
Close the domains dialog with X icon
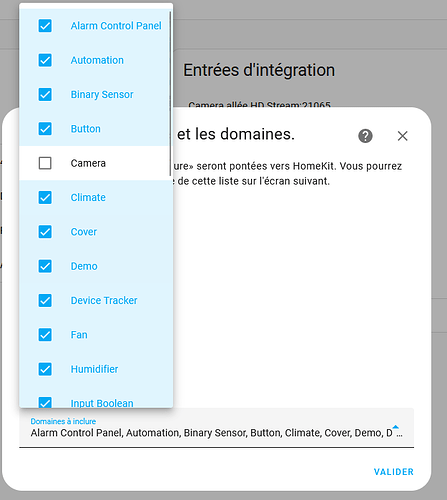click(x=402, y=136)
